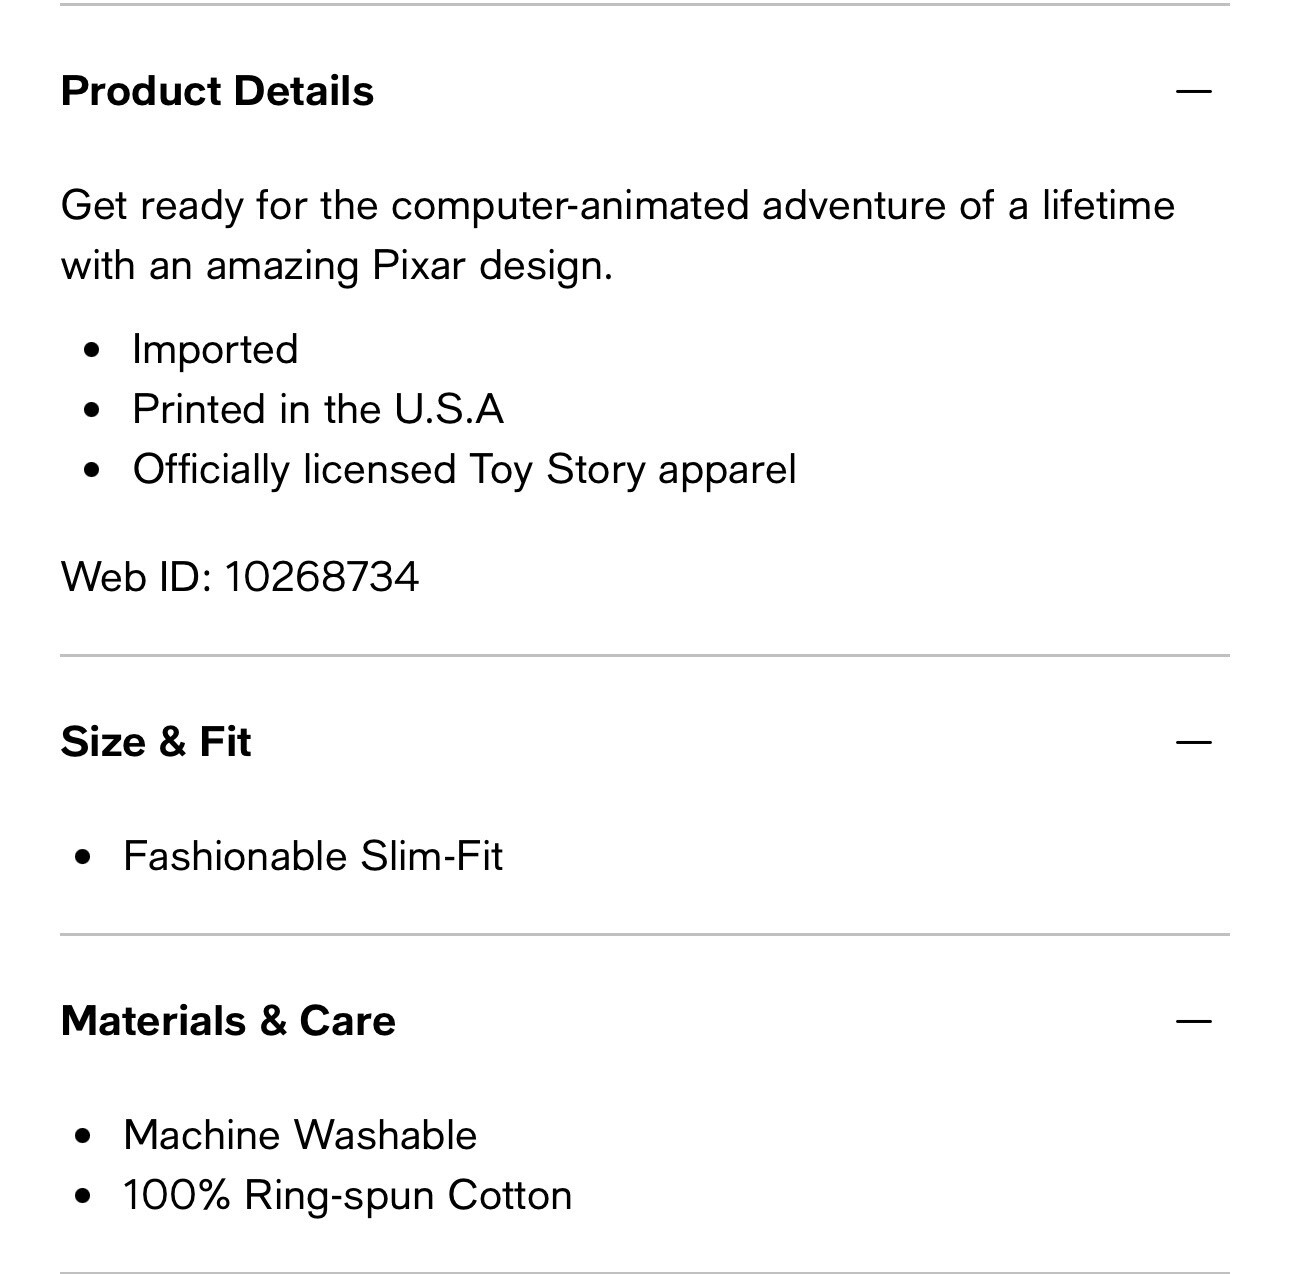The width and height of the screenshot is (1290, 1274).
Task: Click the Pixar design description paragraph
Action: [618, 235]
